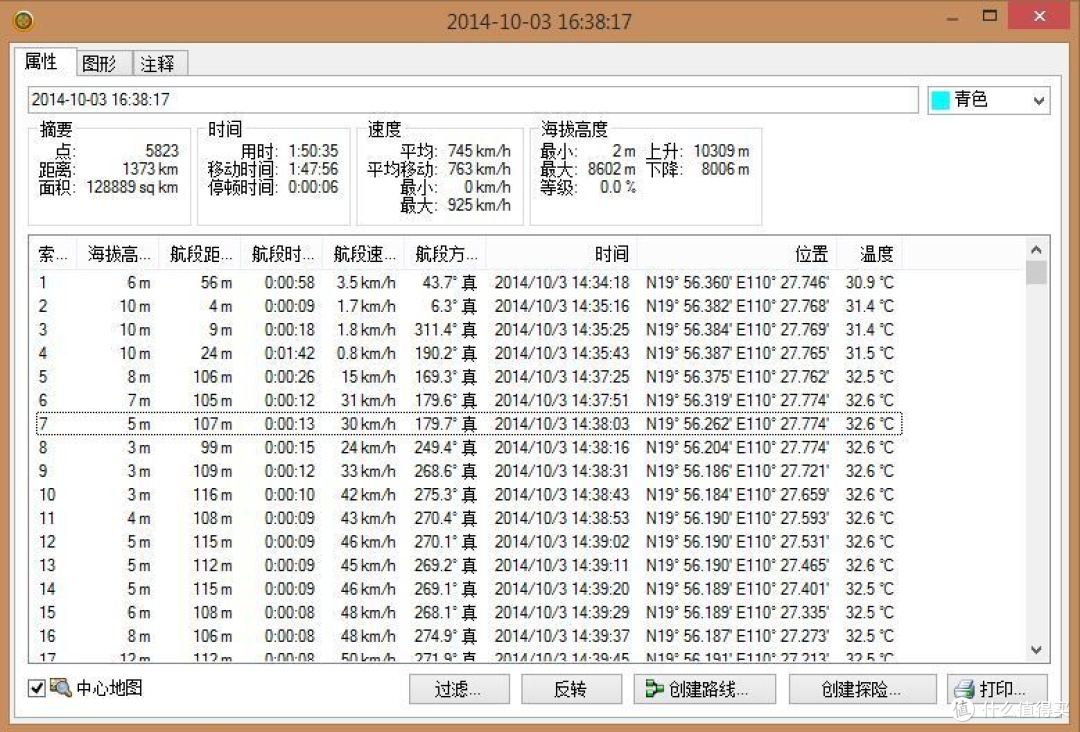1080x732 pixels.
Task: Minimize the track properties window
Action: tap(953, 17)
